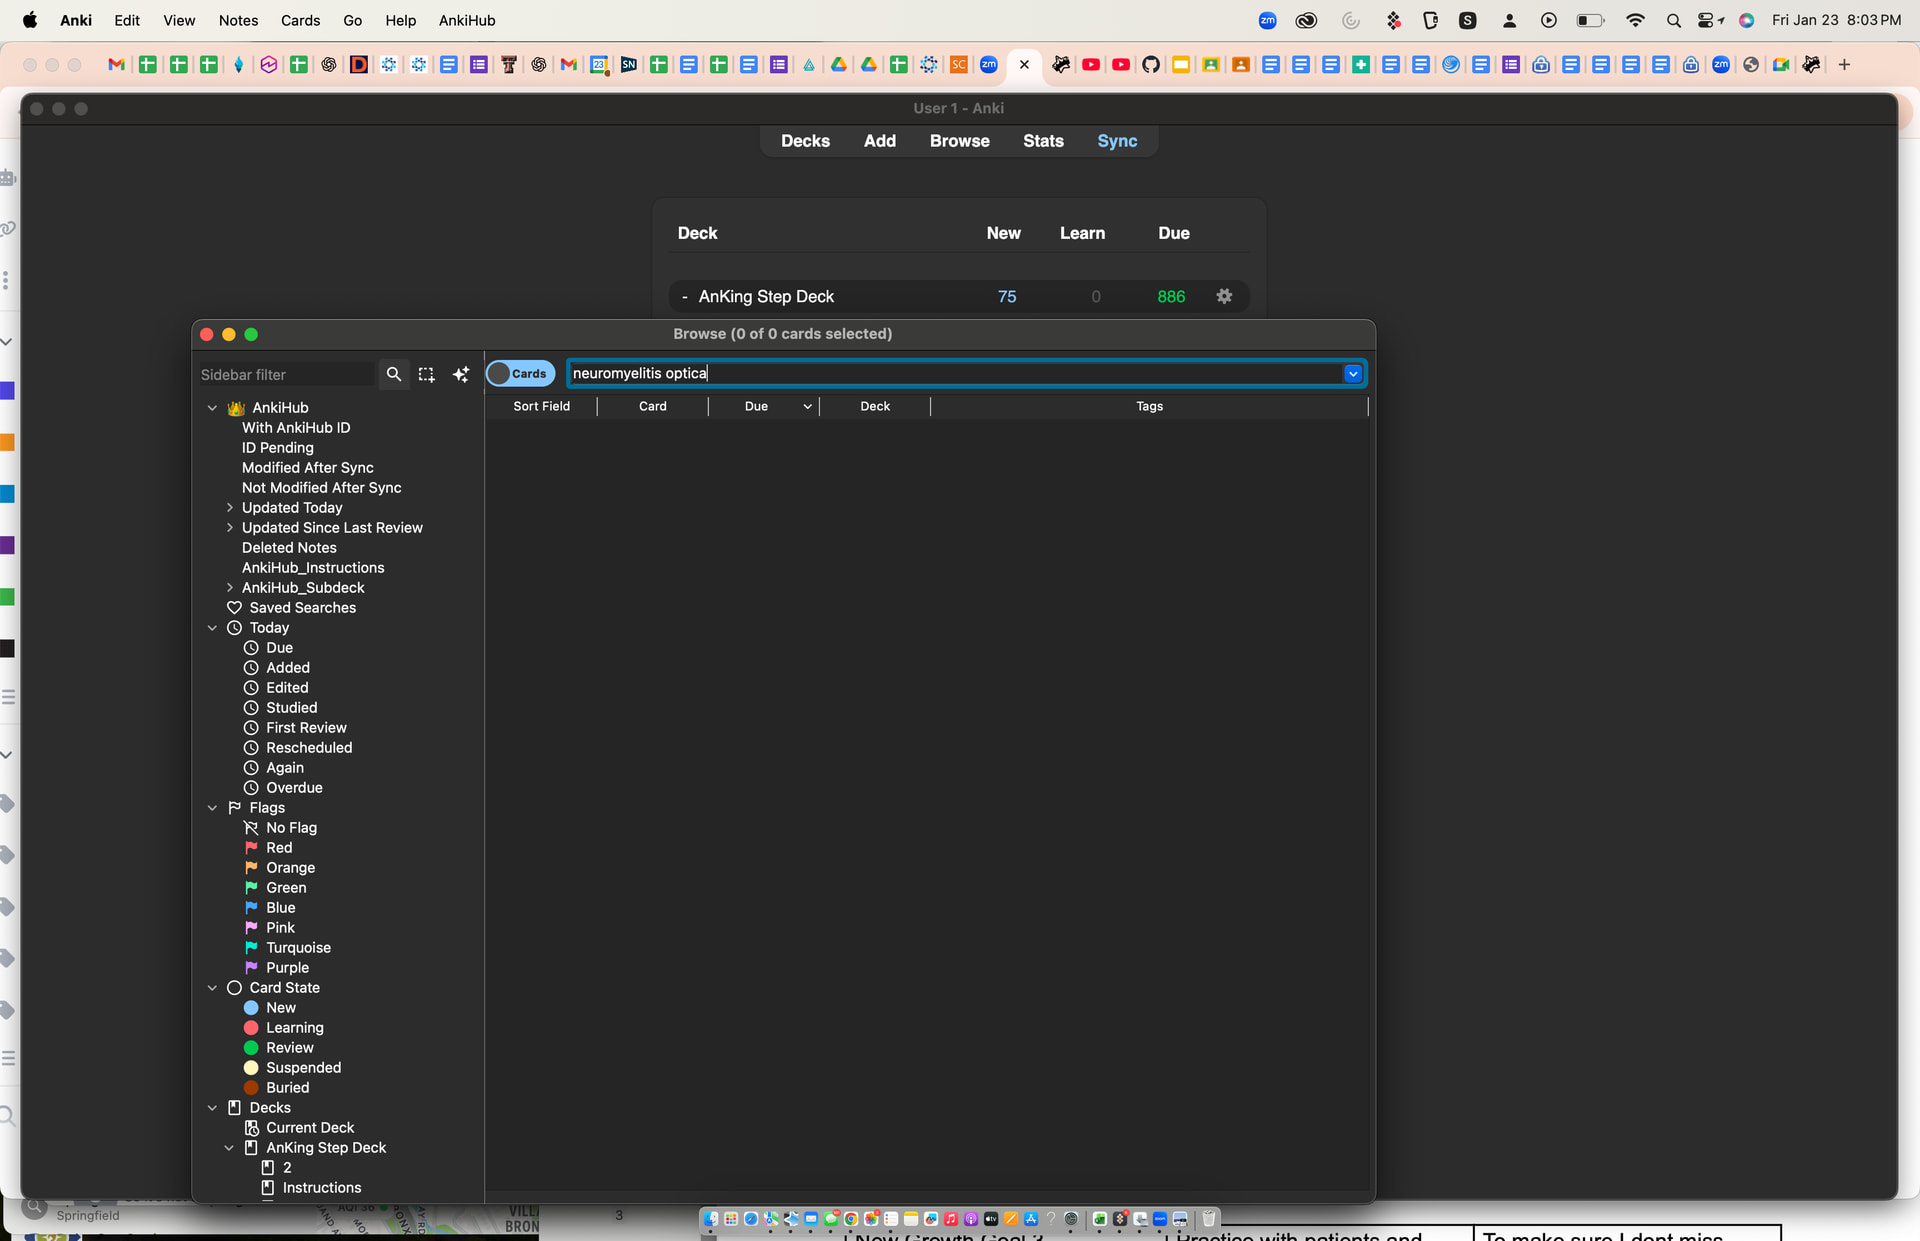Expand the AnkiHub_Subdeck tree item
The width and height of the screenshot is (1920, 1241).
[230, 588]
